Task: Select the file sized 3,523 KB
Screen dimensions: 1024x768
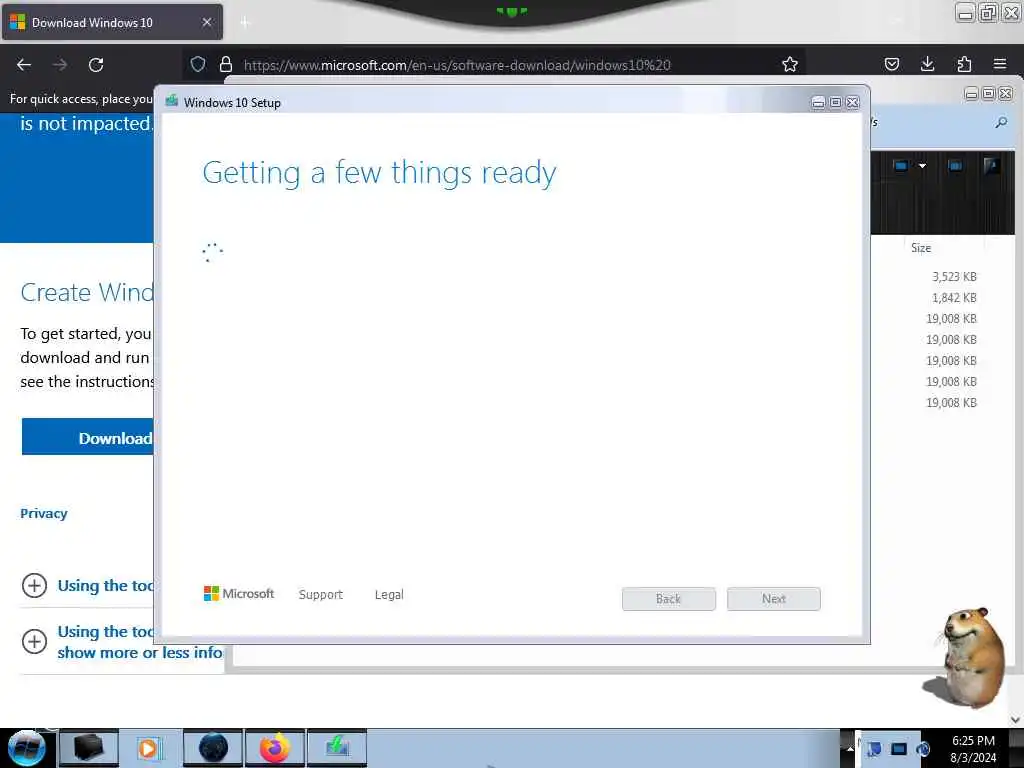Action: point(954,276)
